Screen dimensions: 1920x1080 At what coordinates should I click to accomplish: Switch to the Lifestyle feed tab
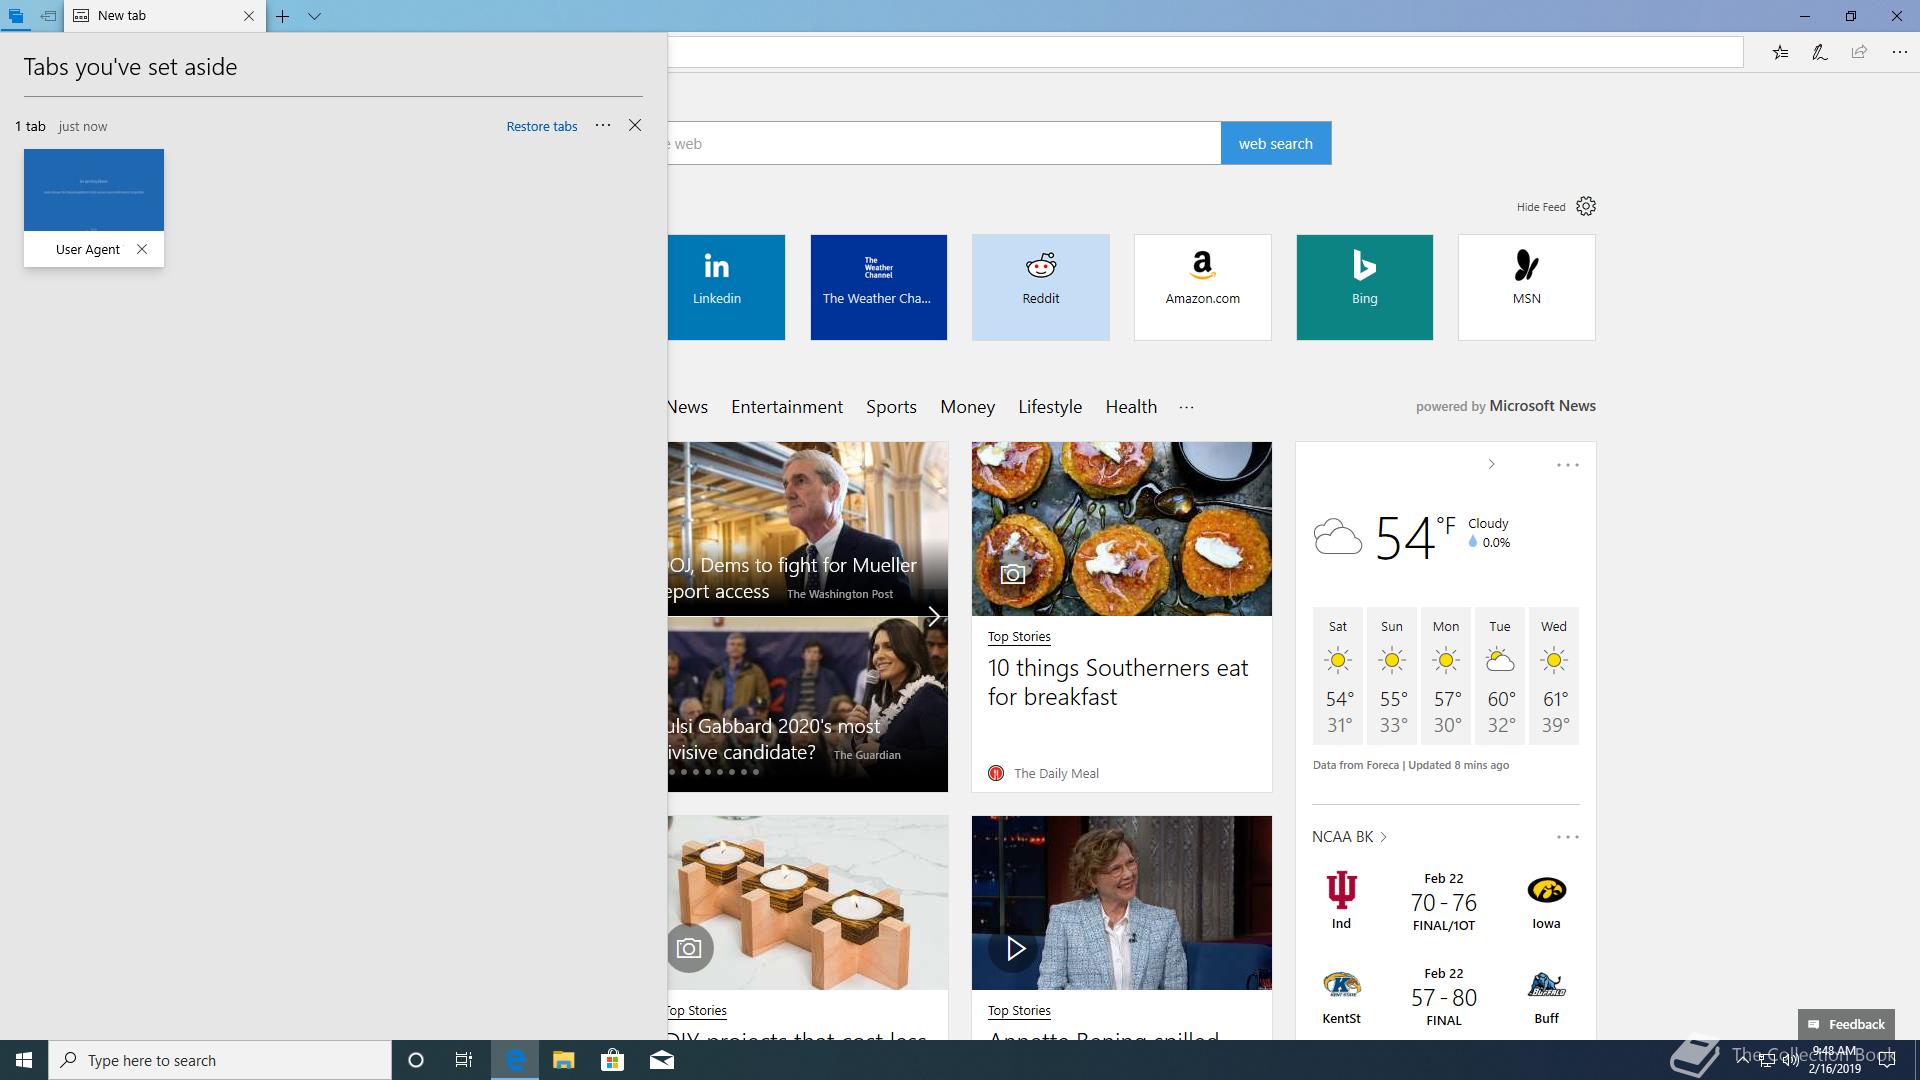1050,407
